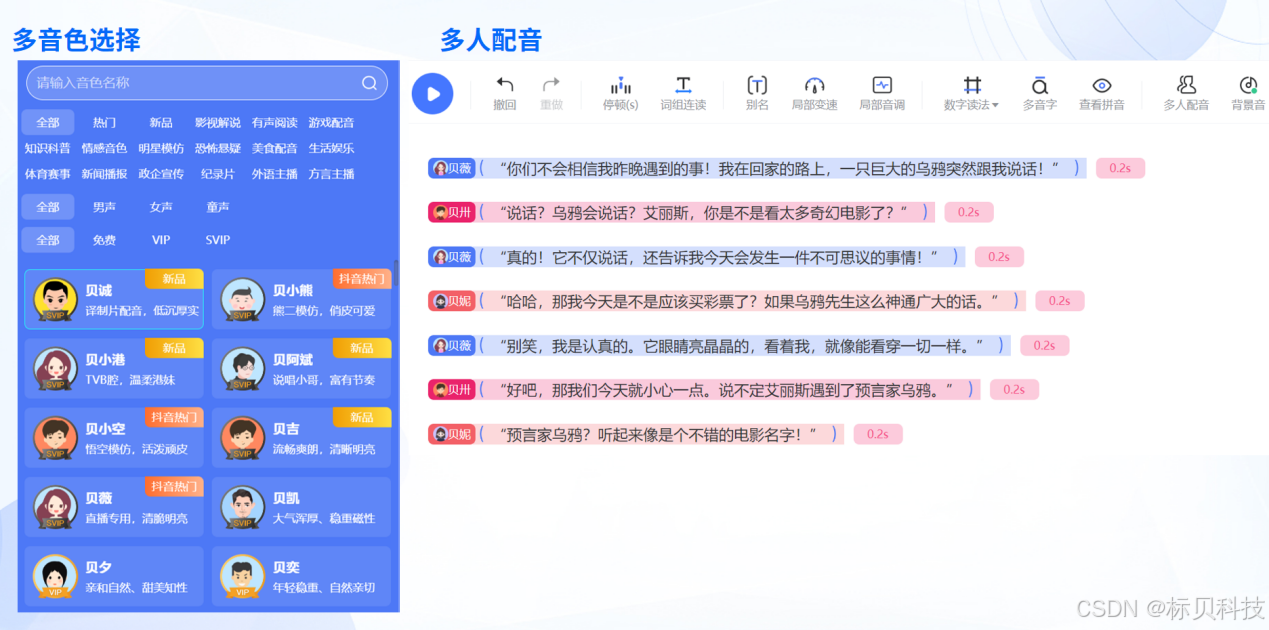Choose the 政企宣传 category
The image size is (1269, 630).
coord(161,174)
